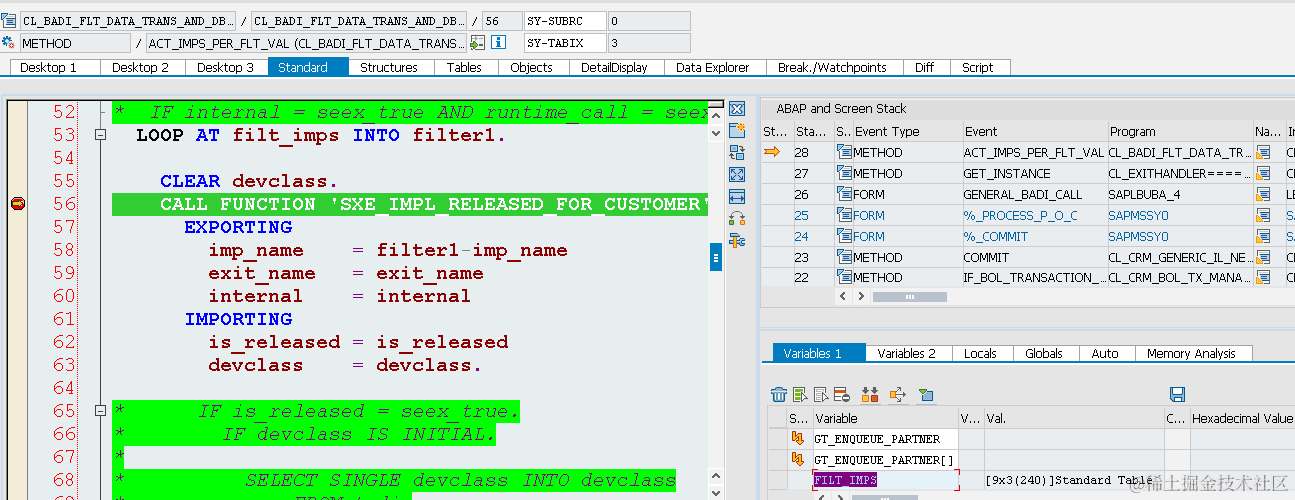The image size is (1295, 500).
Task: Click the third icon in Variables toolbar
Action: pyautogui.click(x=821, y=394)
